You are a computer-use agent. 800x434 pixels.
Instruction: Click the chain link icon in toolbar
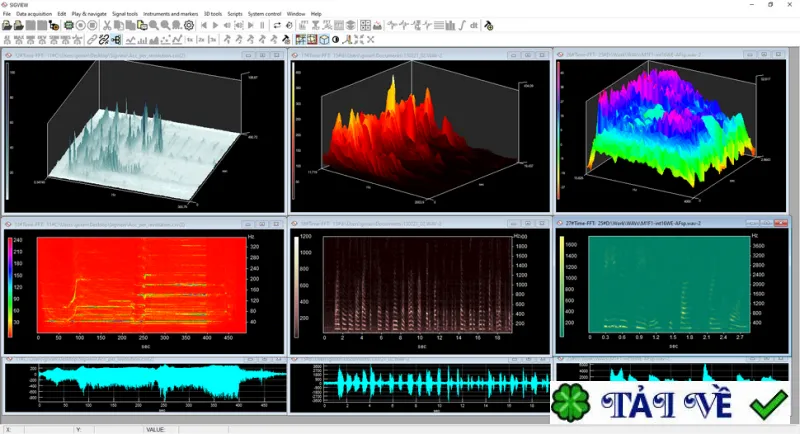click(x=92, y=39)
